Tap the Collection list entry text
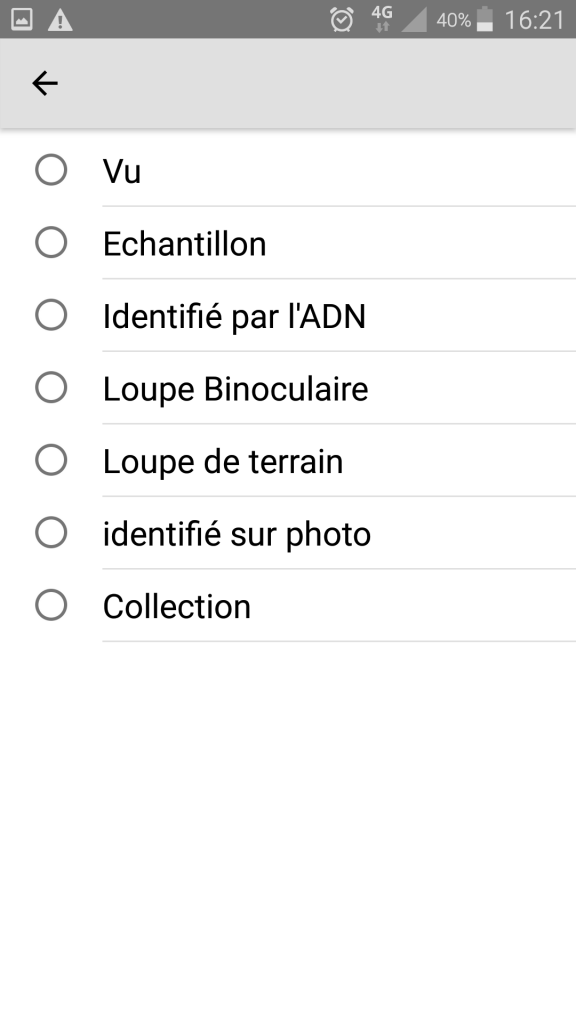 (x=176, y=606)
